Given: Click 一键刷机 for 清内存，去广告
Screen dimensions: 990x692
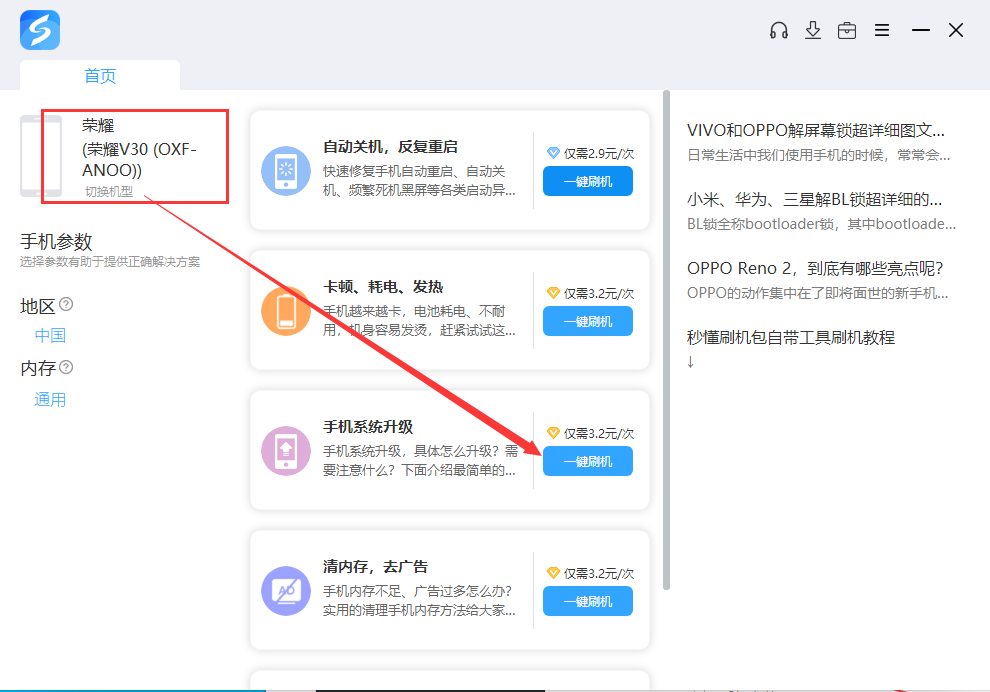Looking at the screenshot, I should [588, 602].
